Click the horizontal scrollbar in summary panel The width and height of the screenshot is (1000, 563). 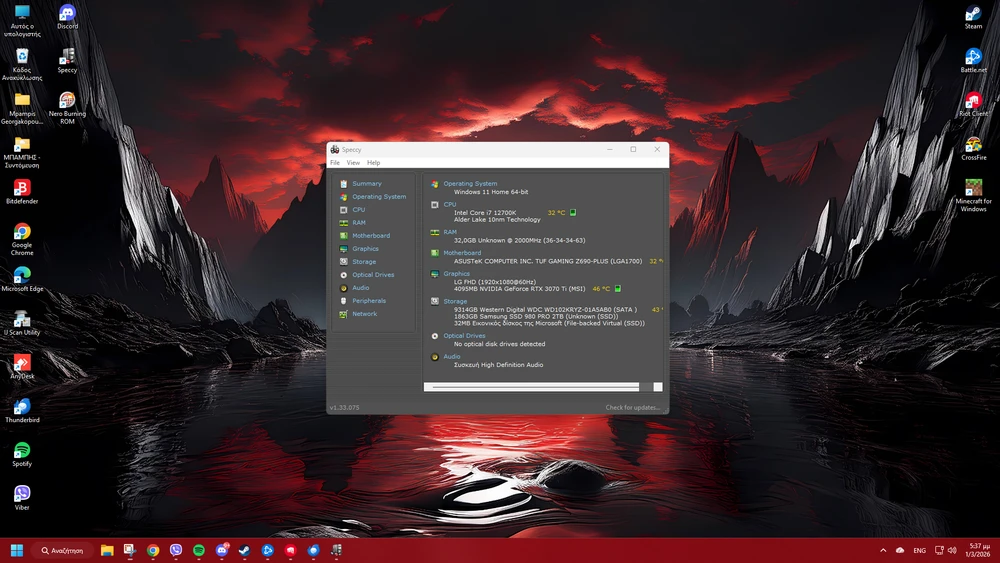(531, 387)
